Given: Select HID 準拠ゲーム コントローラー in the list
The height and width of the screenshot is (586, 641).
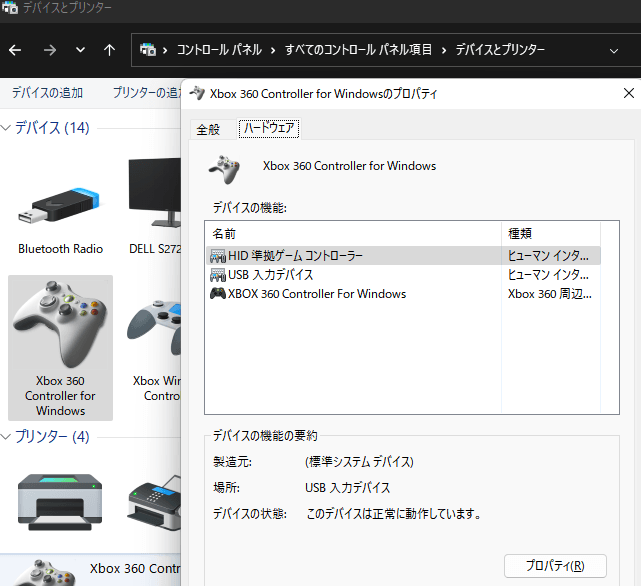Looking at the screenshot, I should [x=295, y=256].
